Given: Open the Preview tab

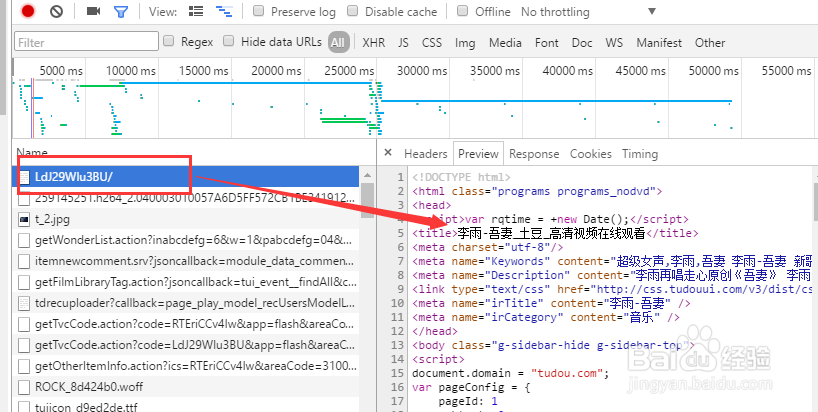Looking at the screenshot, I should coord(478,154).
